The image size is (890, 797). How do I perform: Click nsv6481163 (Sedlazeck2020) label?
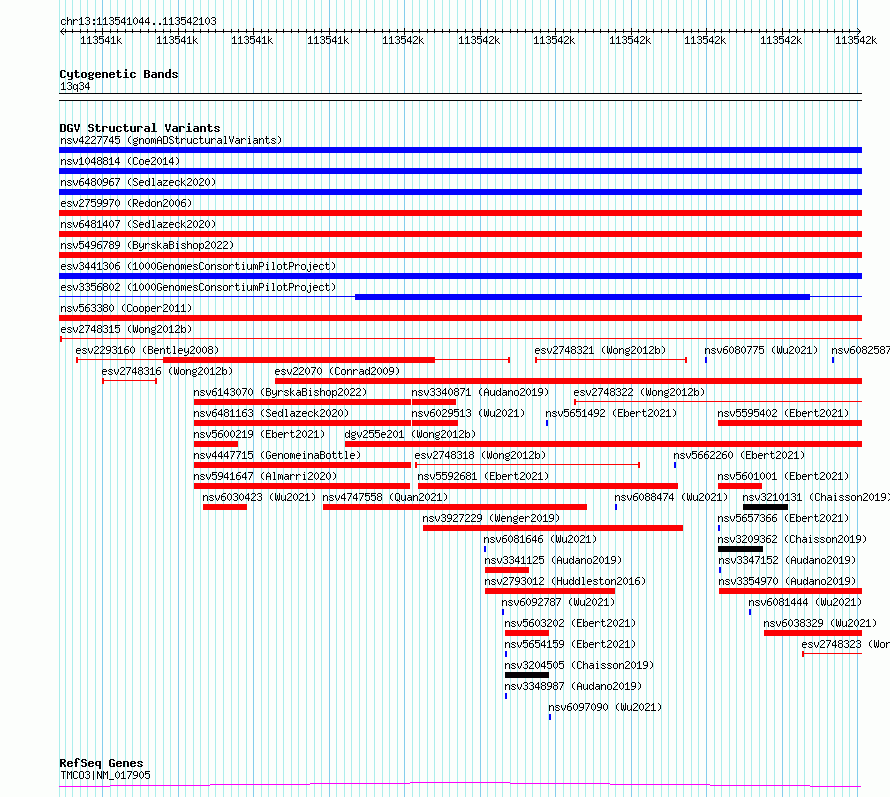(x=271, y=413)
